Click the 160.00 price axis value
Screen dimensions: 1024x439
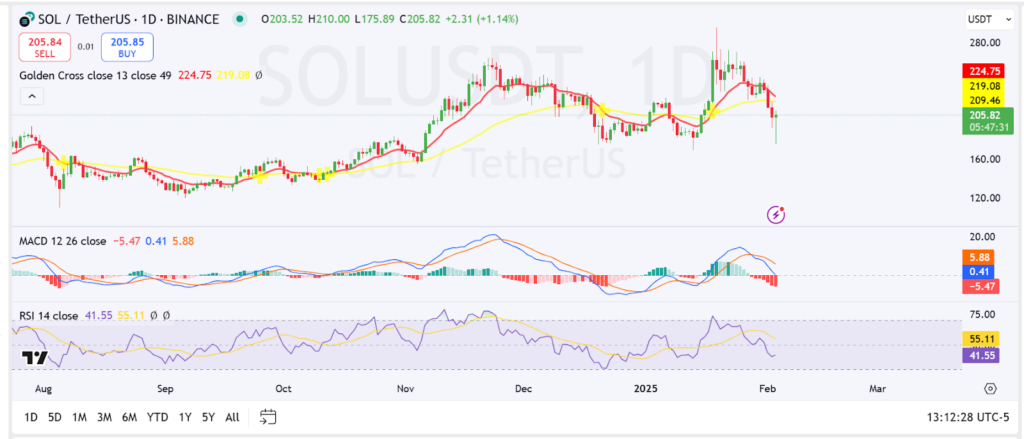pyautogui.click(x=986, y=159)
